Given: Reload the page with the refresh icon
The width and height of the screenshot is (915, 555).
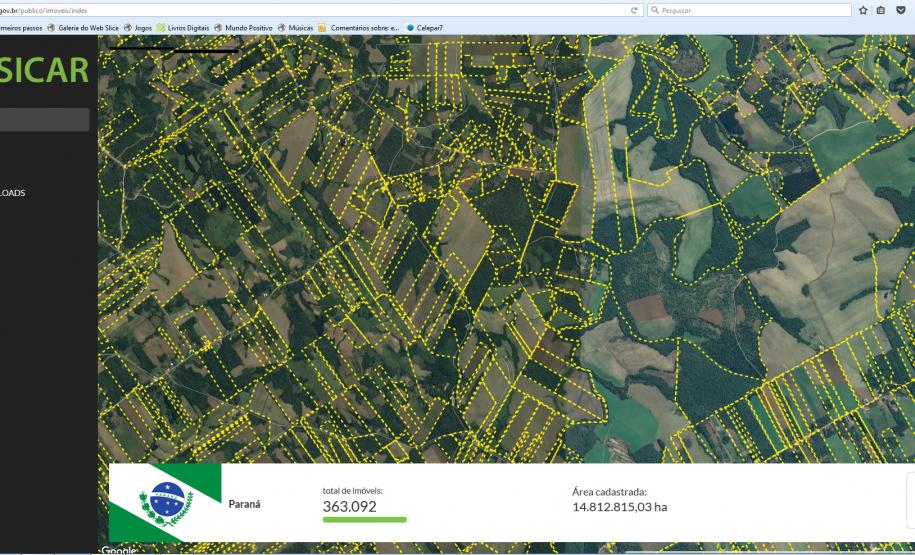Looking at the screenshot, I should (635, 10).
